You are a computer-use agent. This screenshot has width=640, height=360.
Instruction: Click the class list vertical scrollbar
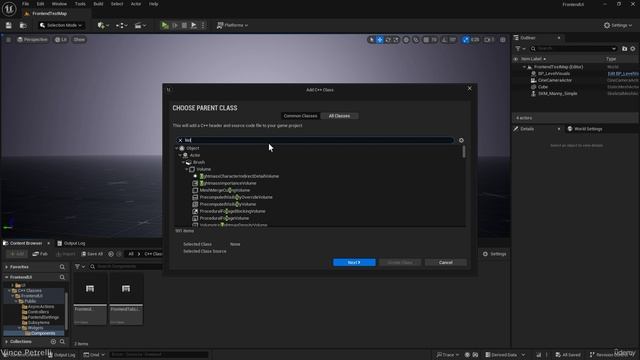pyautogui.click(x=464, y=152)
